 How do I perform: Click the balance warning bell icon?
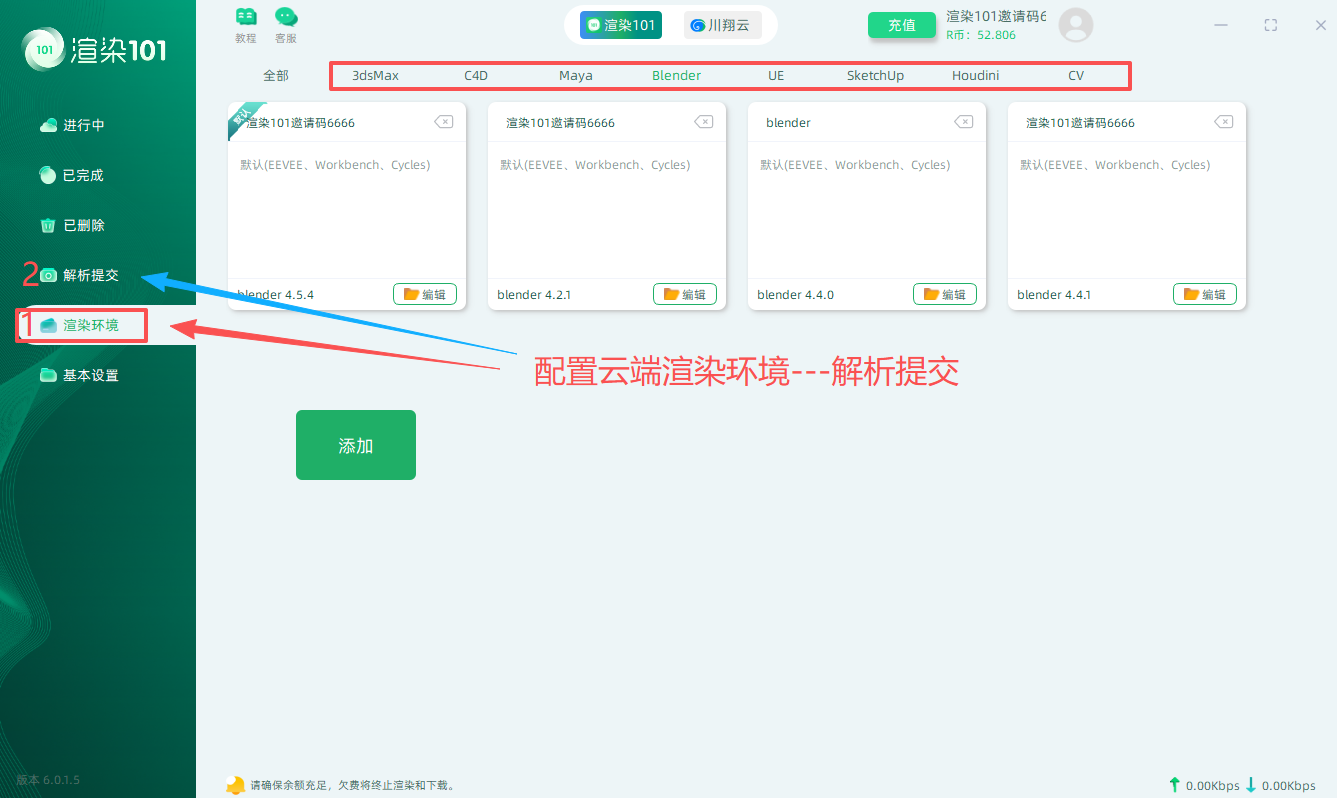click(x=235, y=785)
